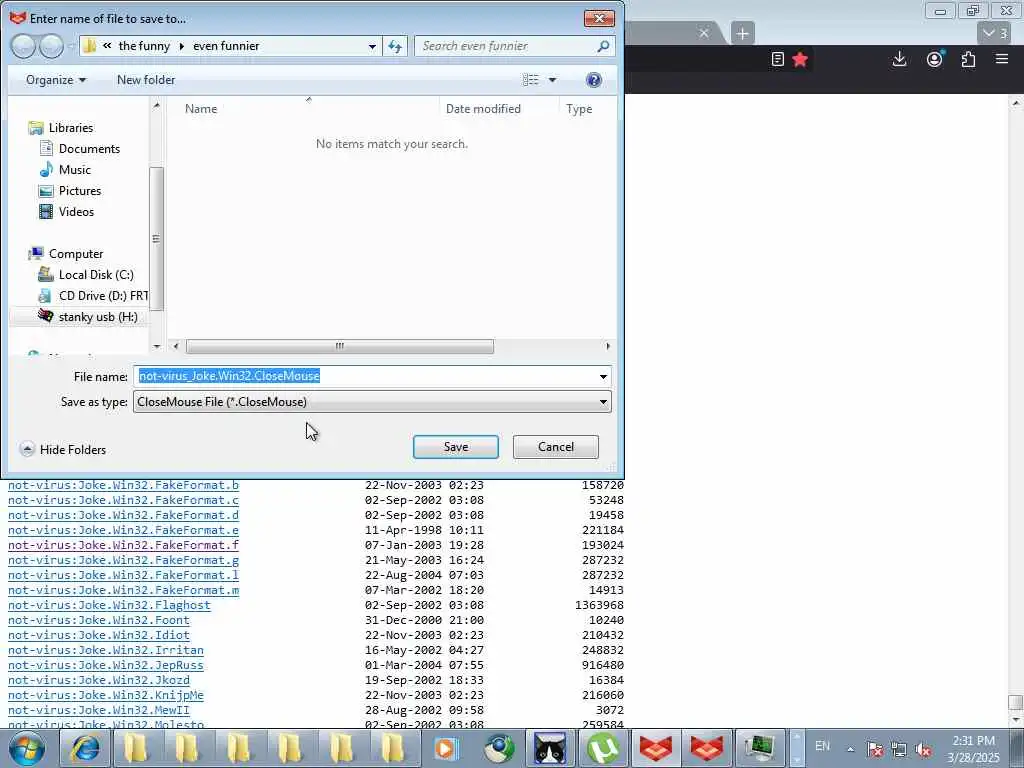Open the browser account profile icon
1024x768 pixels.
[x=935, y=59]
